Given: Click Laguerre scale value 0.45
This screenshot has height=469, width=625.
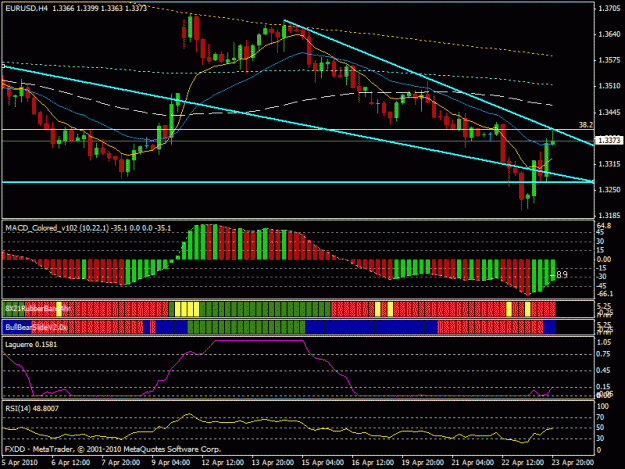Looking at the screenshot, I should point(604,371).
